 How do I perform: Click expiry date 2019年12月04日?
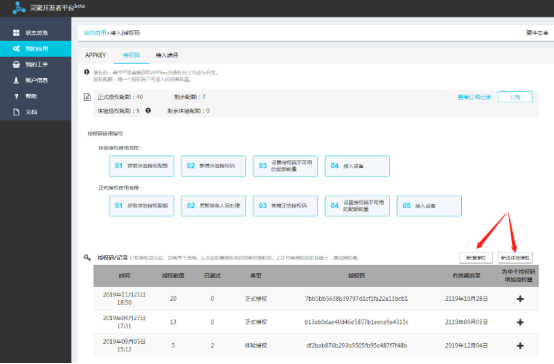(x=466, y=346)
